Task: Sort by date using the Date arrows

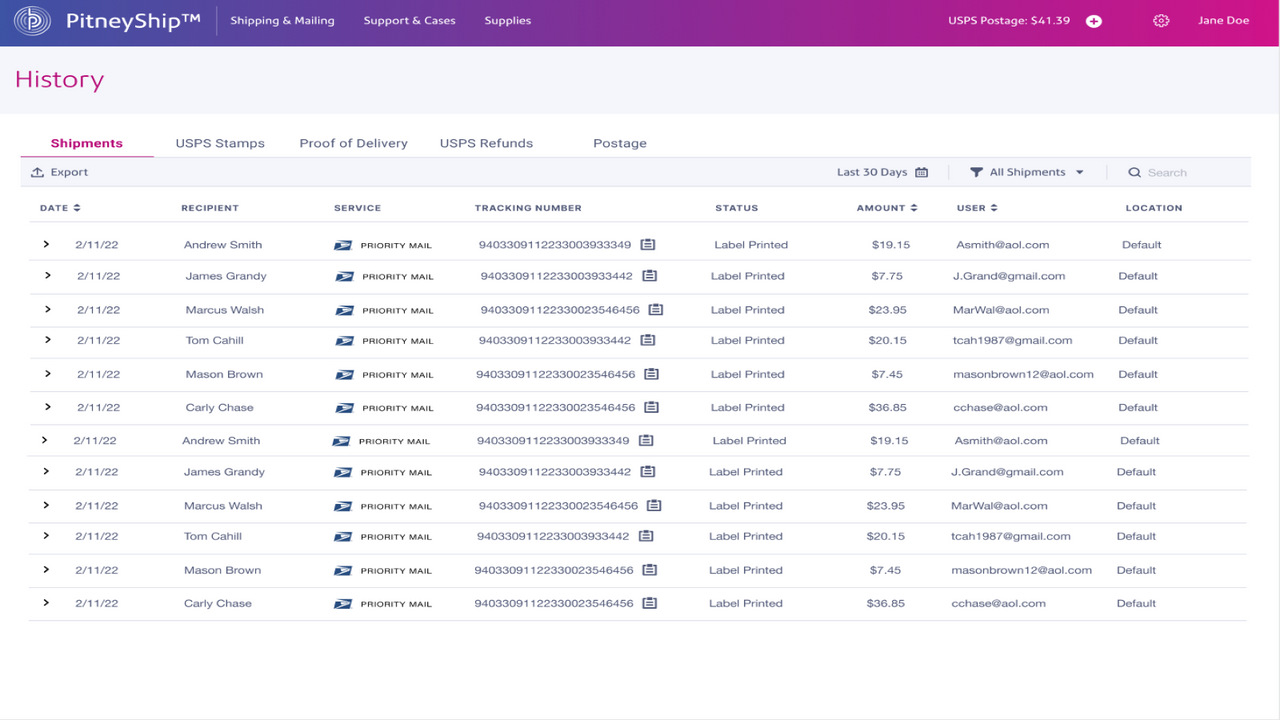Action: (x=77, y=208)
